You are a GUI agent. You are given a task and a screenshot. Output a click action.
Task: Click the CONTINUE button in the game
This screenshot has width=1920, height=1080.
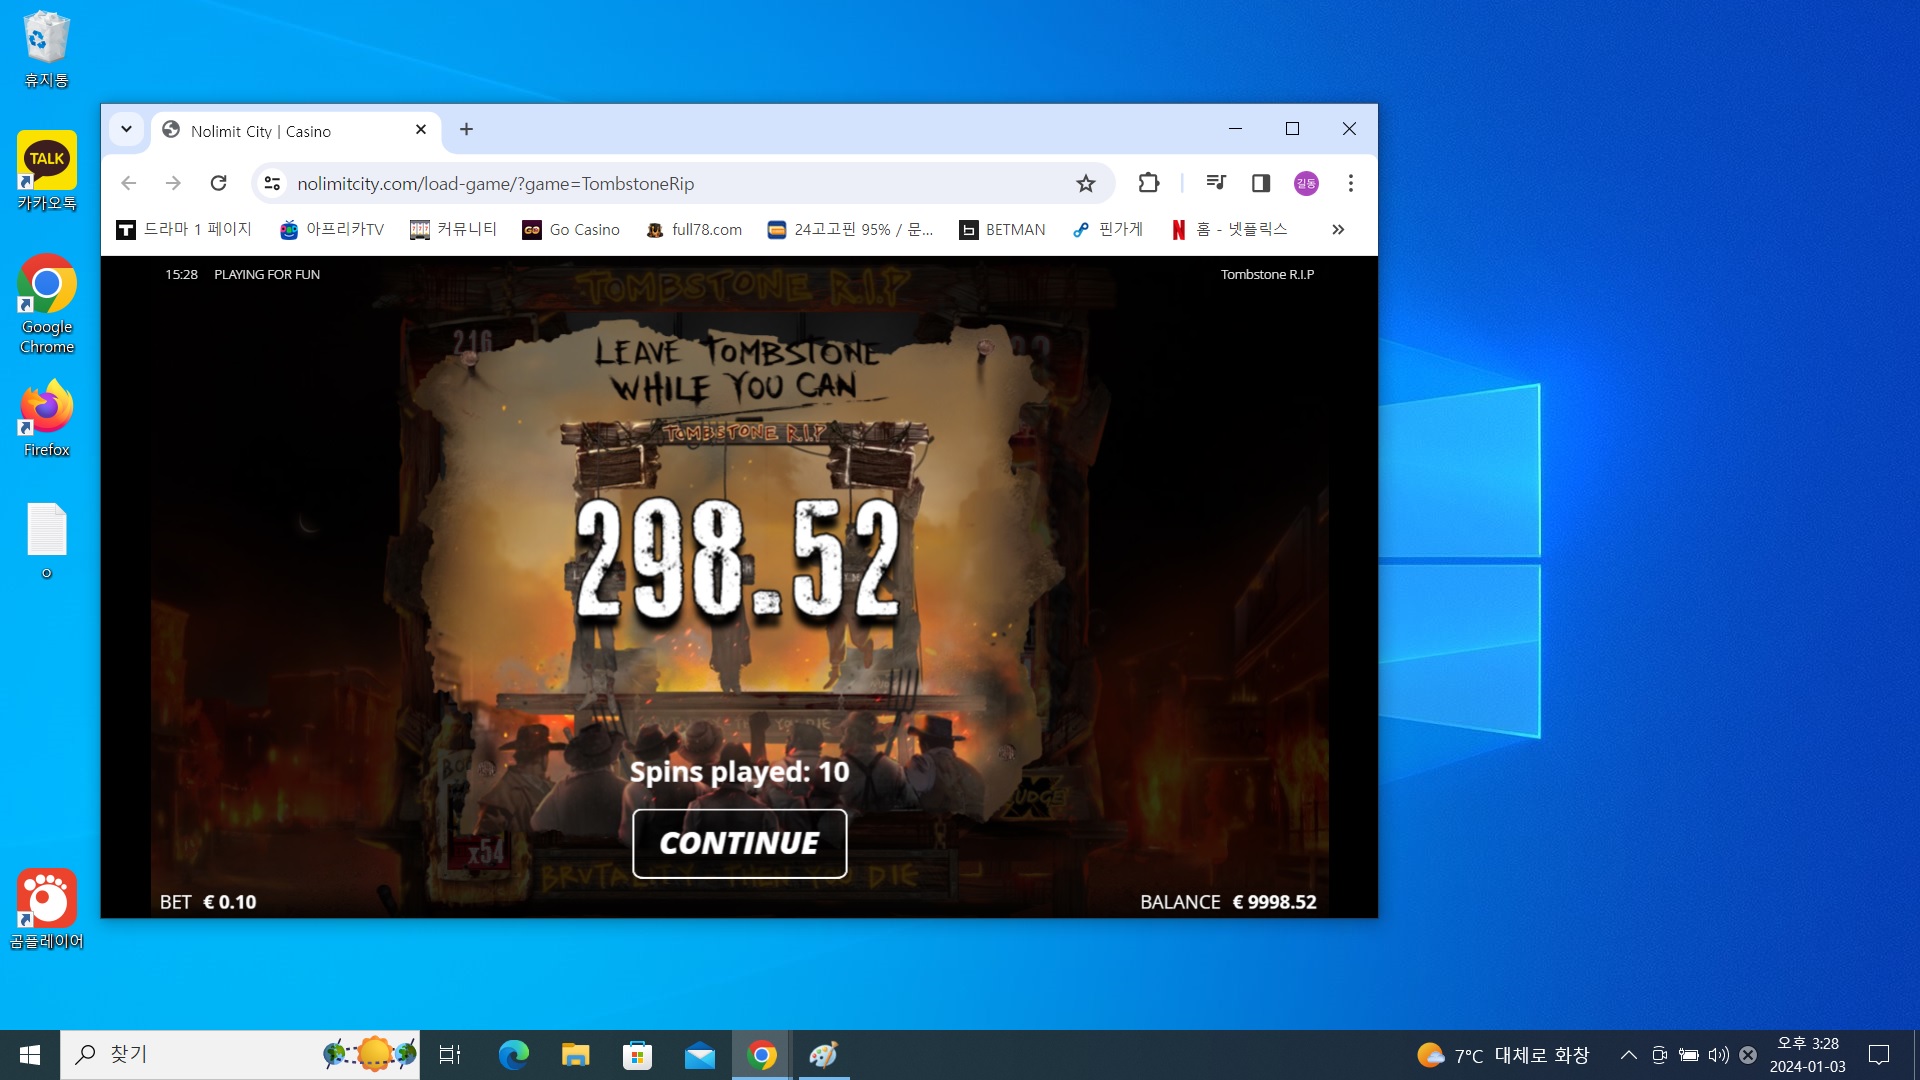coord(740,843)
